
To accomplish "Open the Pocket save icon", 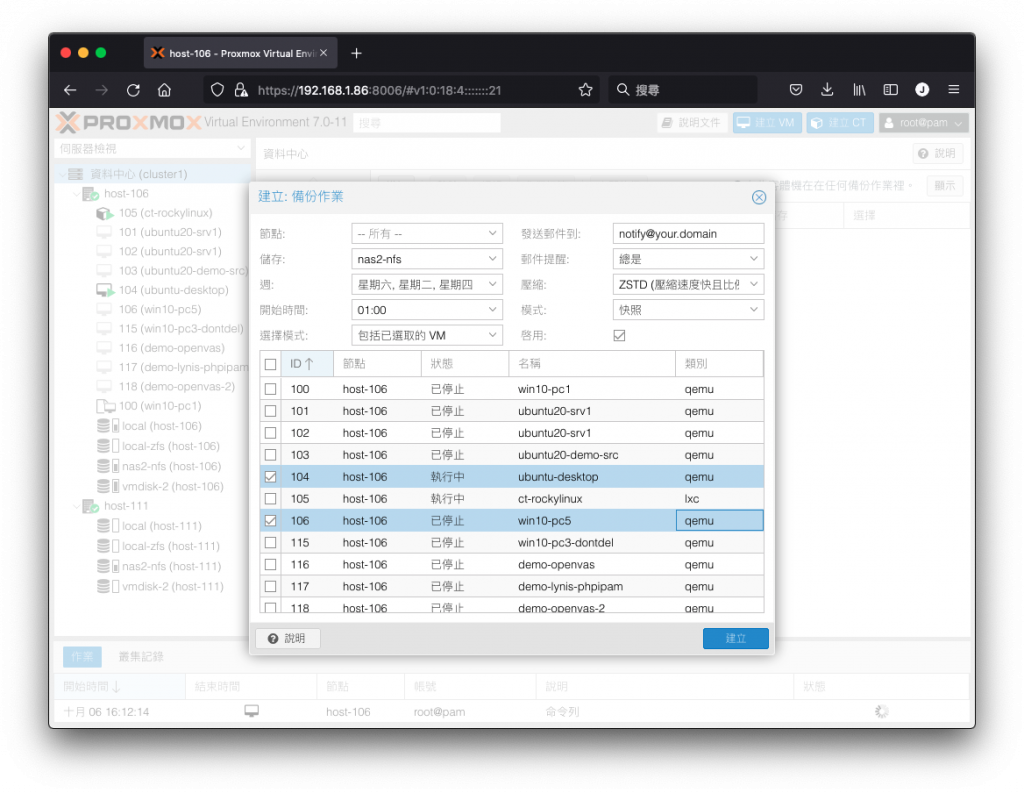I will pyautogui.click(x=795, y=90).
